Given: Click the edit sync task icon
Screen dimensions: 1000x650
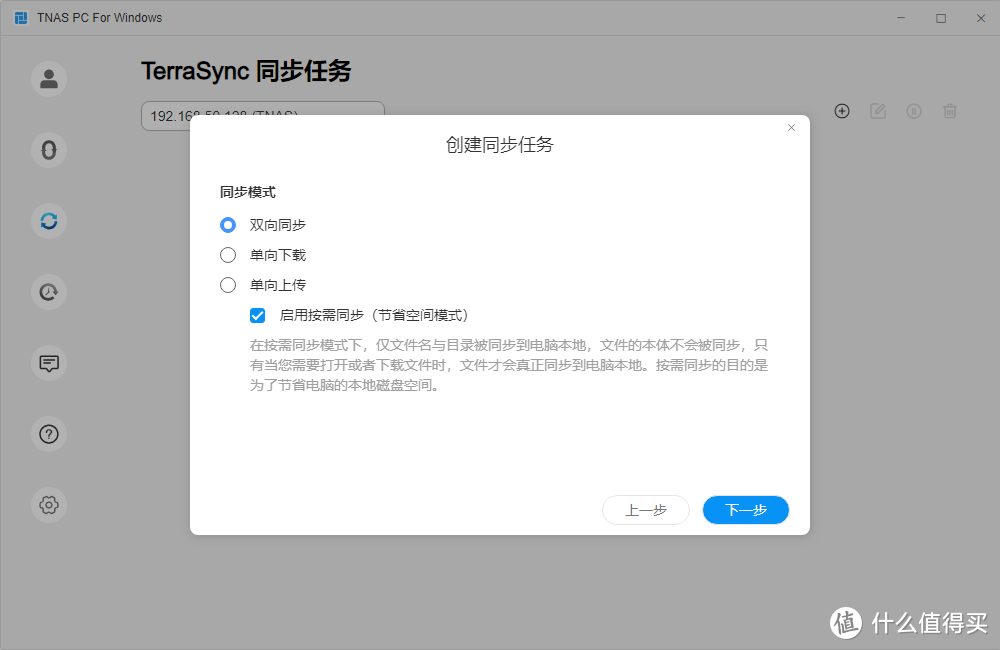Looking at the screenshot, I should point(878,111).
